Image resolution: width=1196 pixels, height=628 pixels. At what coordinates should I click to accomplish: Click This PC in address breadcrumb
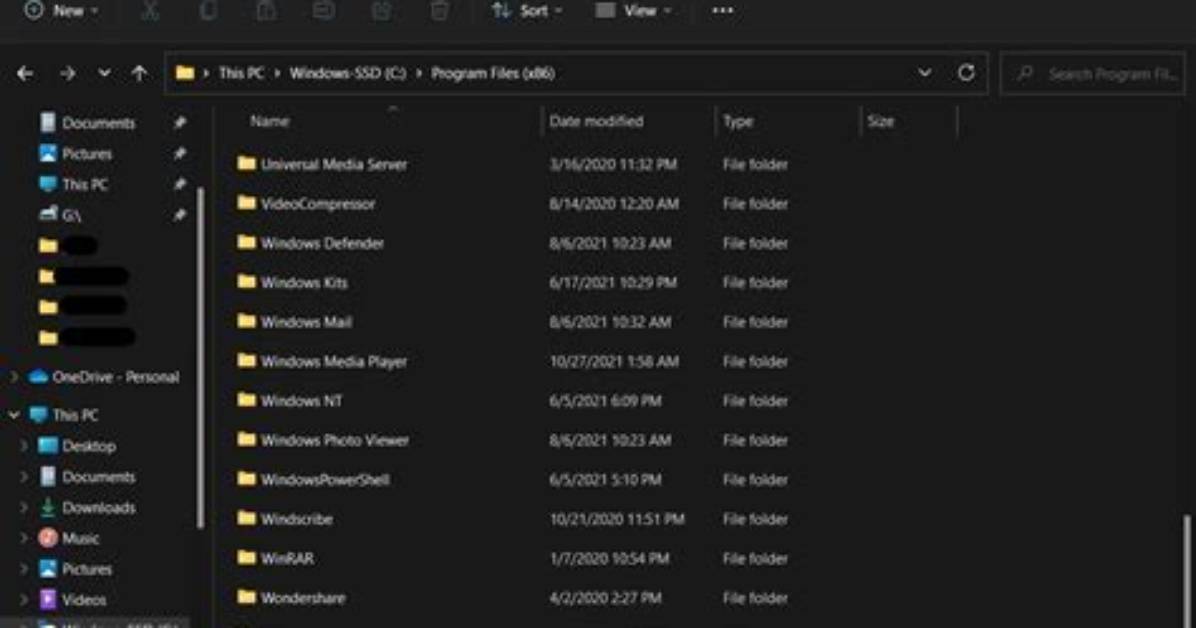point(241,73)
